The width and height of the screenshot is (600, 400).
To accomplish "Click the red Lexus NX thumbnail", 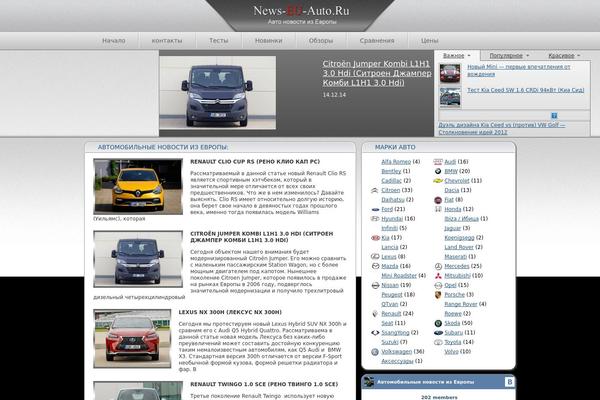I will point(132,339).
